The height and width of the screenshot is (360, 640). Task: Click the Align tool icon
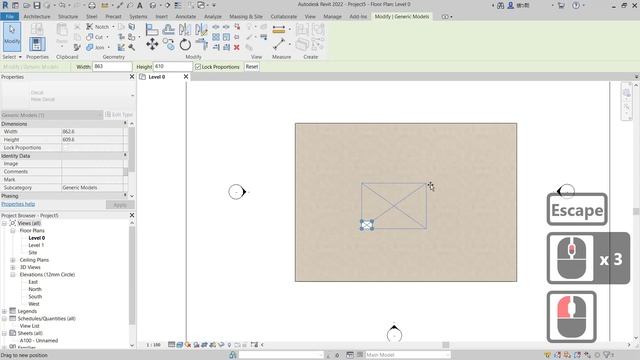tap(152, 30)
